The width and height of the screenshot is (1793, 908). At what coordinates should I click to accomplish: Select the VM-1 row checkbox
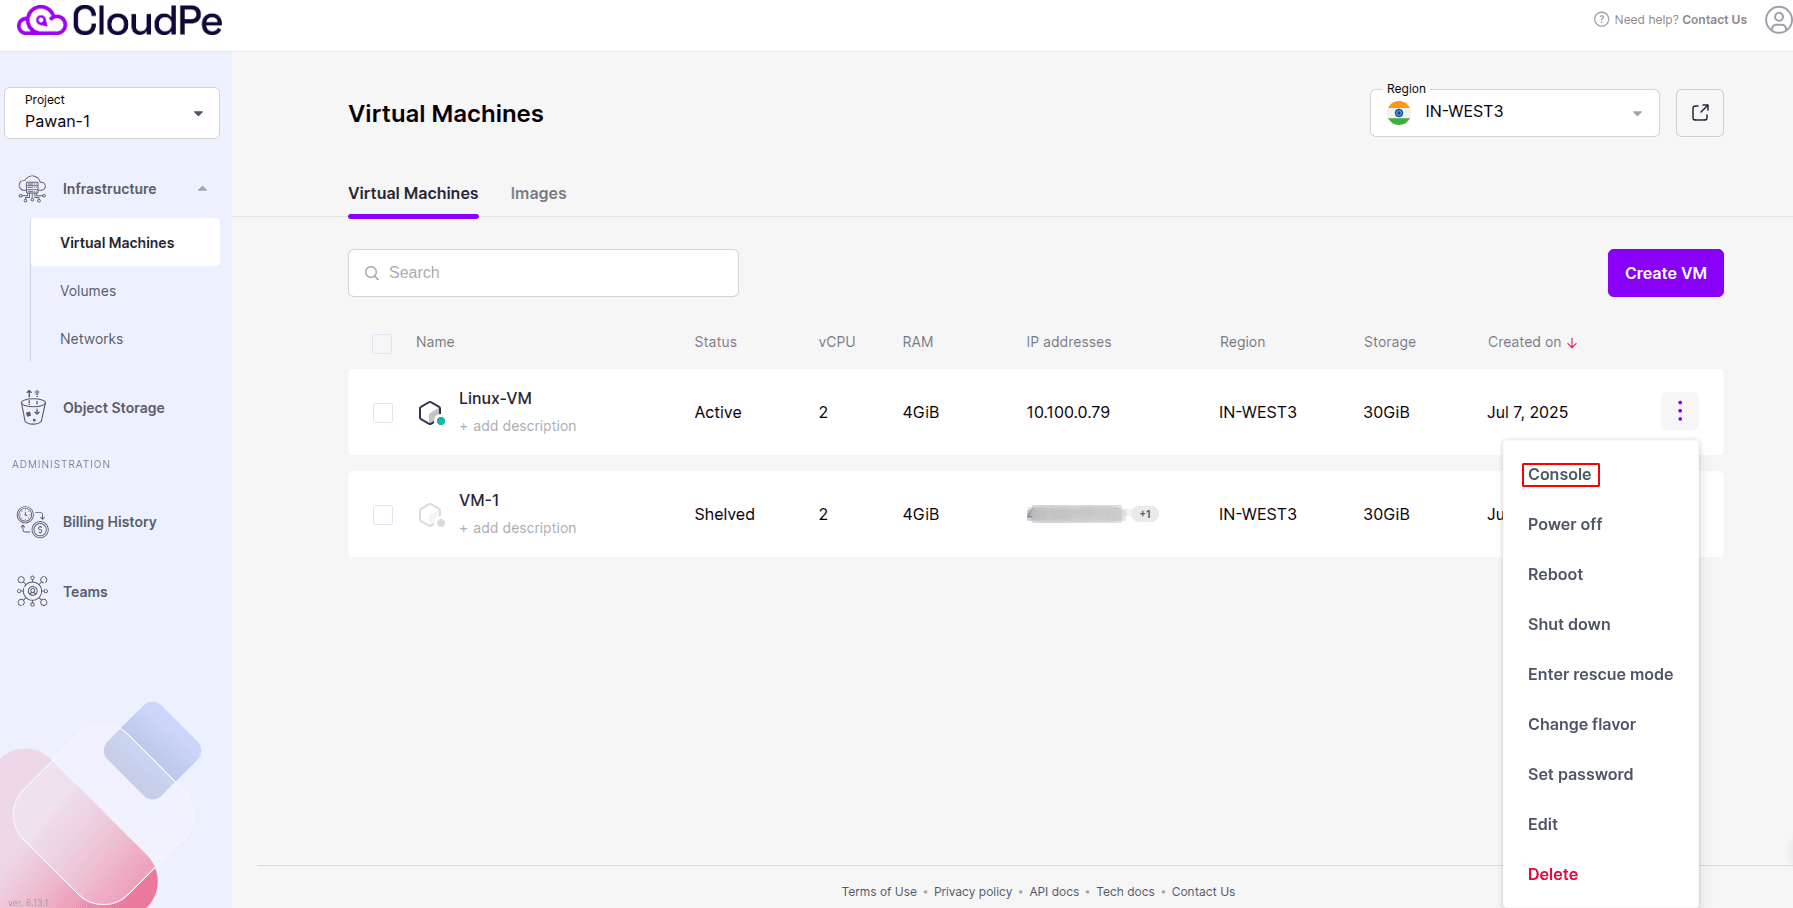click(383, 515)
